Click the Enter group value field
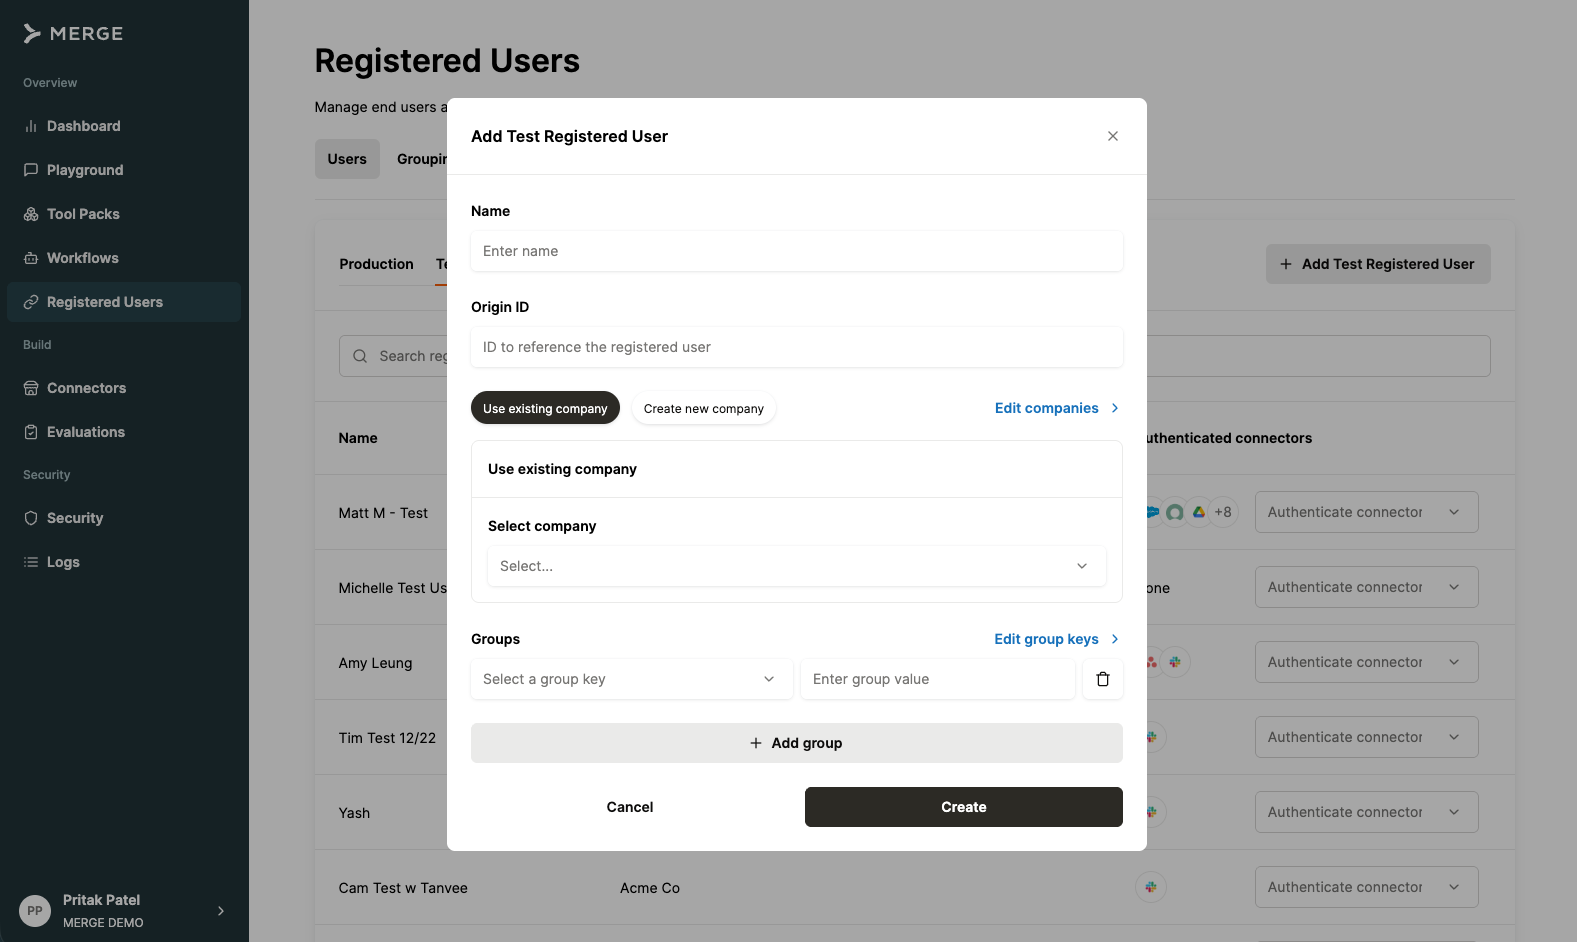The image size is (1577, 942). click(x=938, y=679)
